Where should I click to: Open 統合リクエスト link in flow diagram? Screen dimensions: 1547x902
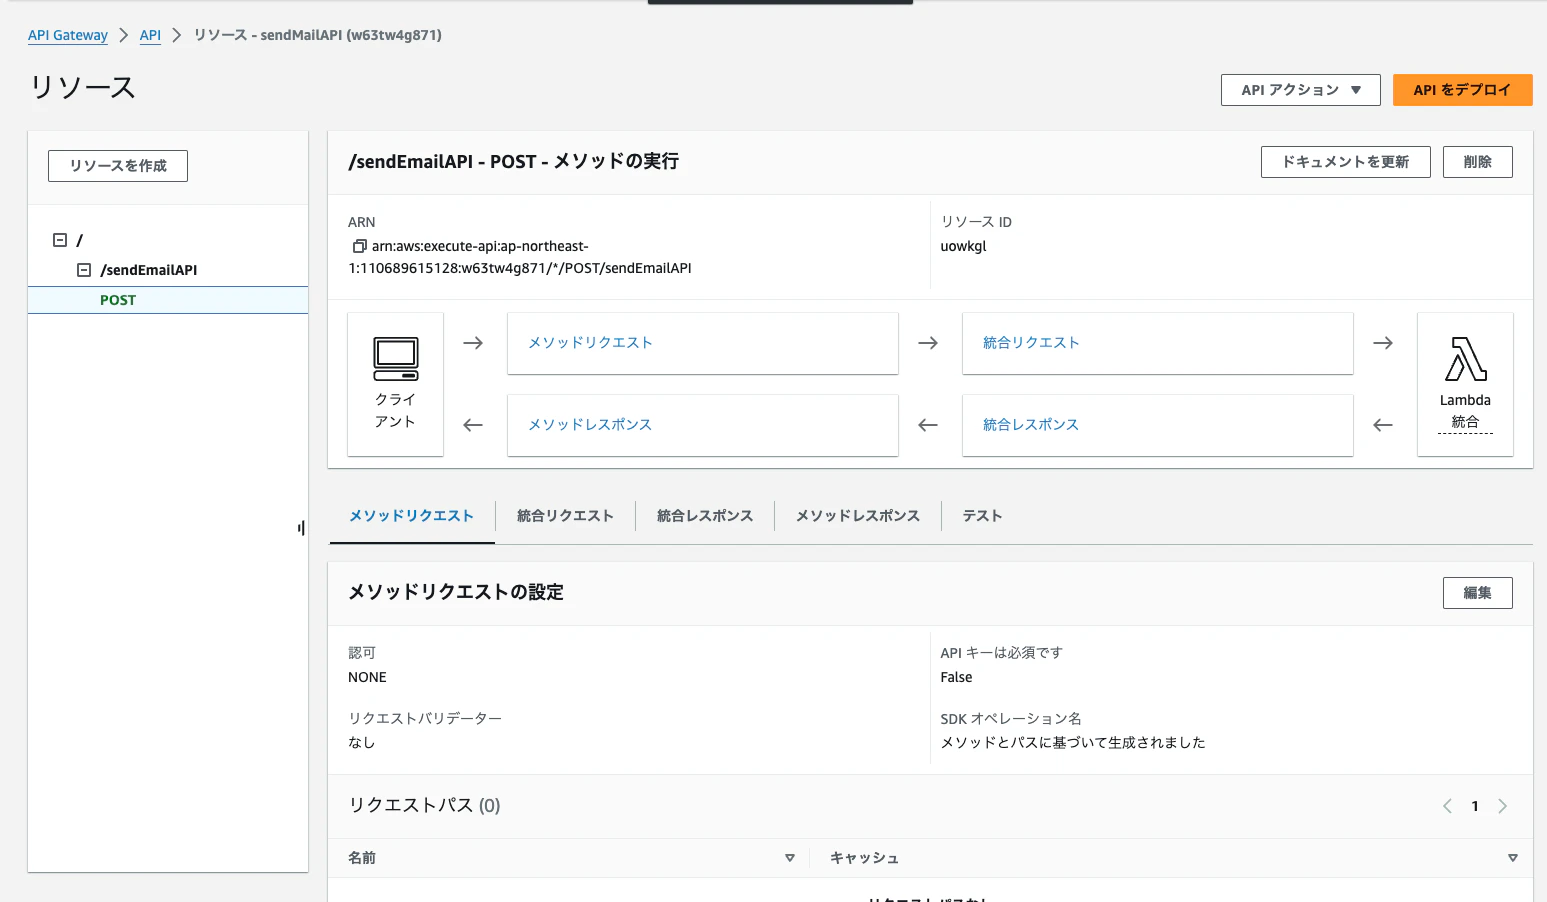[x=1031, y=343]
